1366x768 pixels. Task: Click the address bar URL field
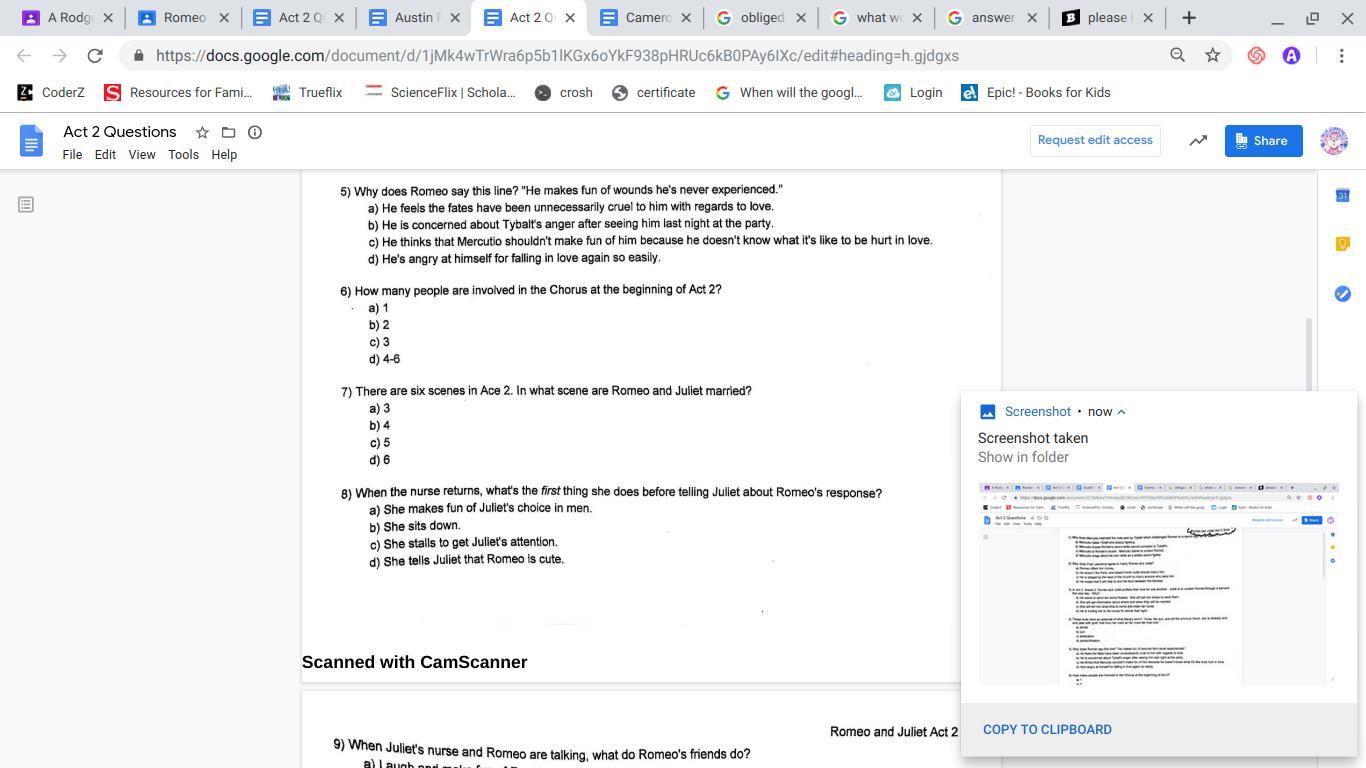point(640,56)
